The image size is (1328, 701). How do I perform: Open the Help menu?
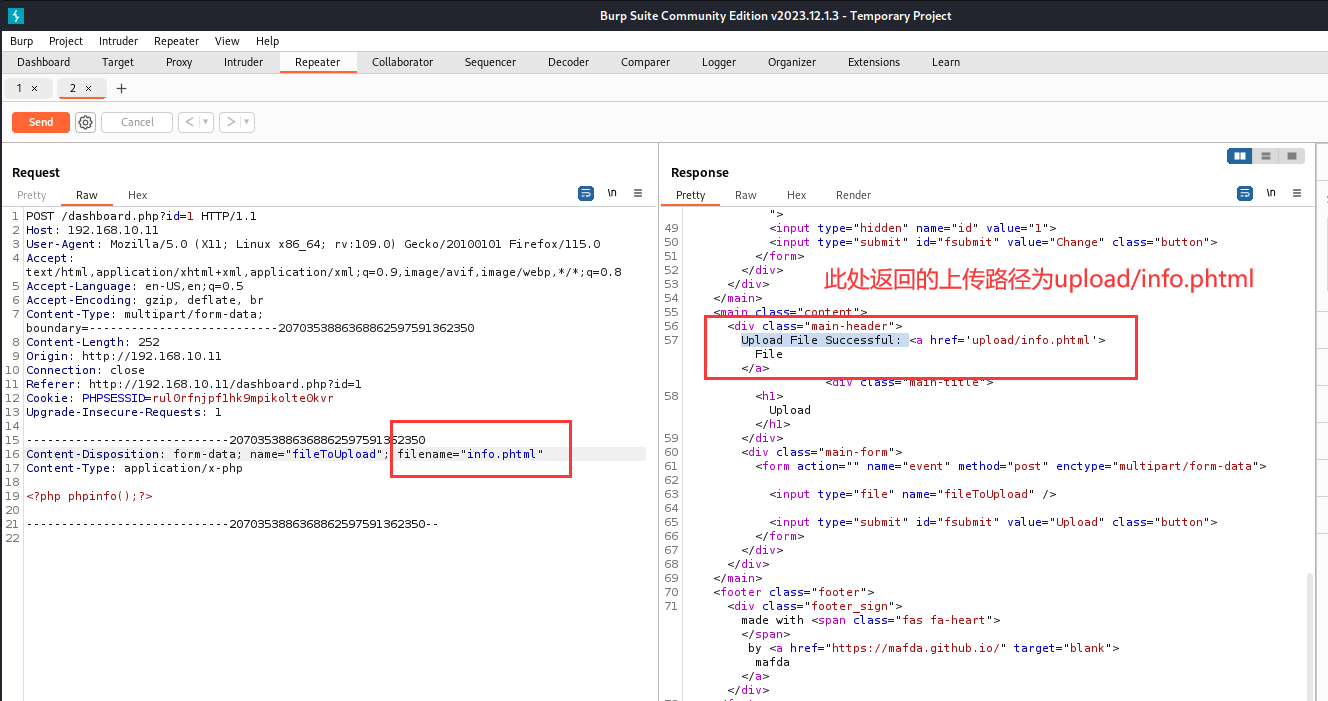point(267,41)
